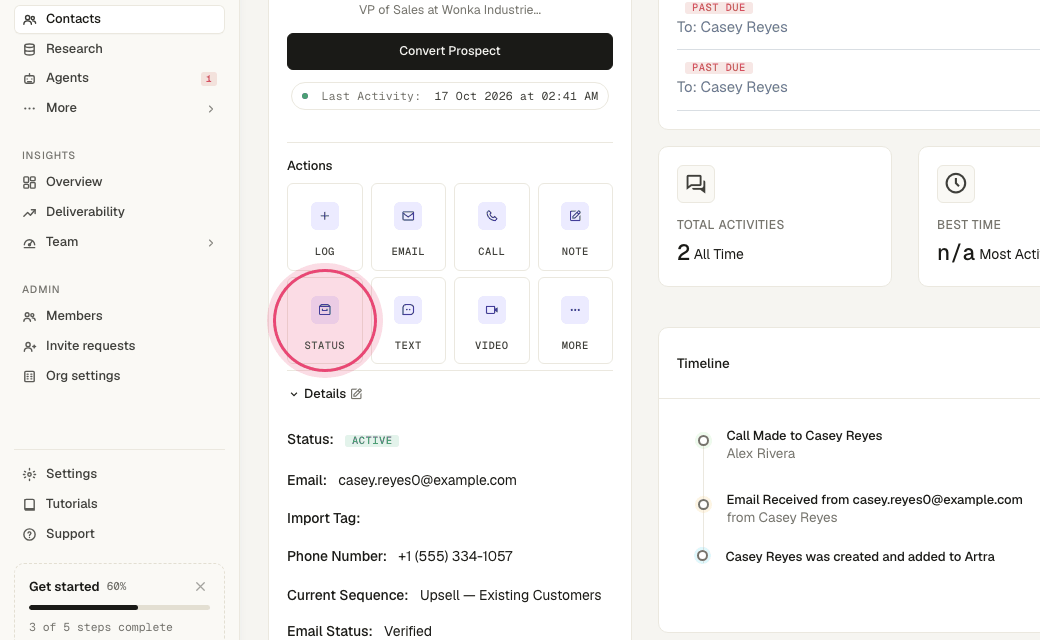Click the email casey.reyes0@example.com in Details
This screenshot has height=640, width=1040.
coord(427,480)
